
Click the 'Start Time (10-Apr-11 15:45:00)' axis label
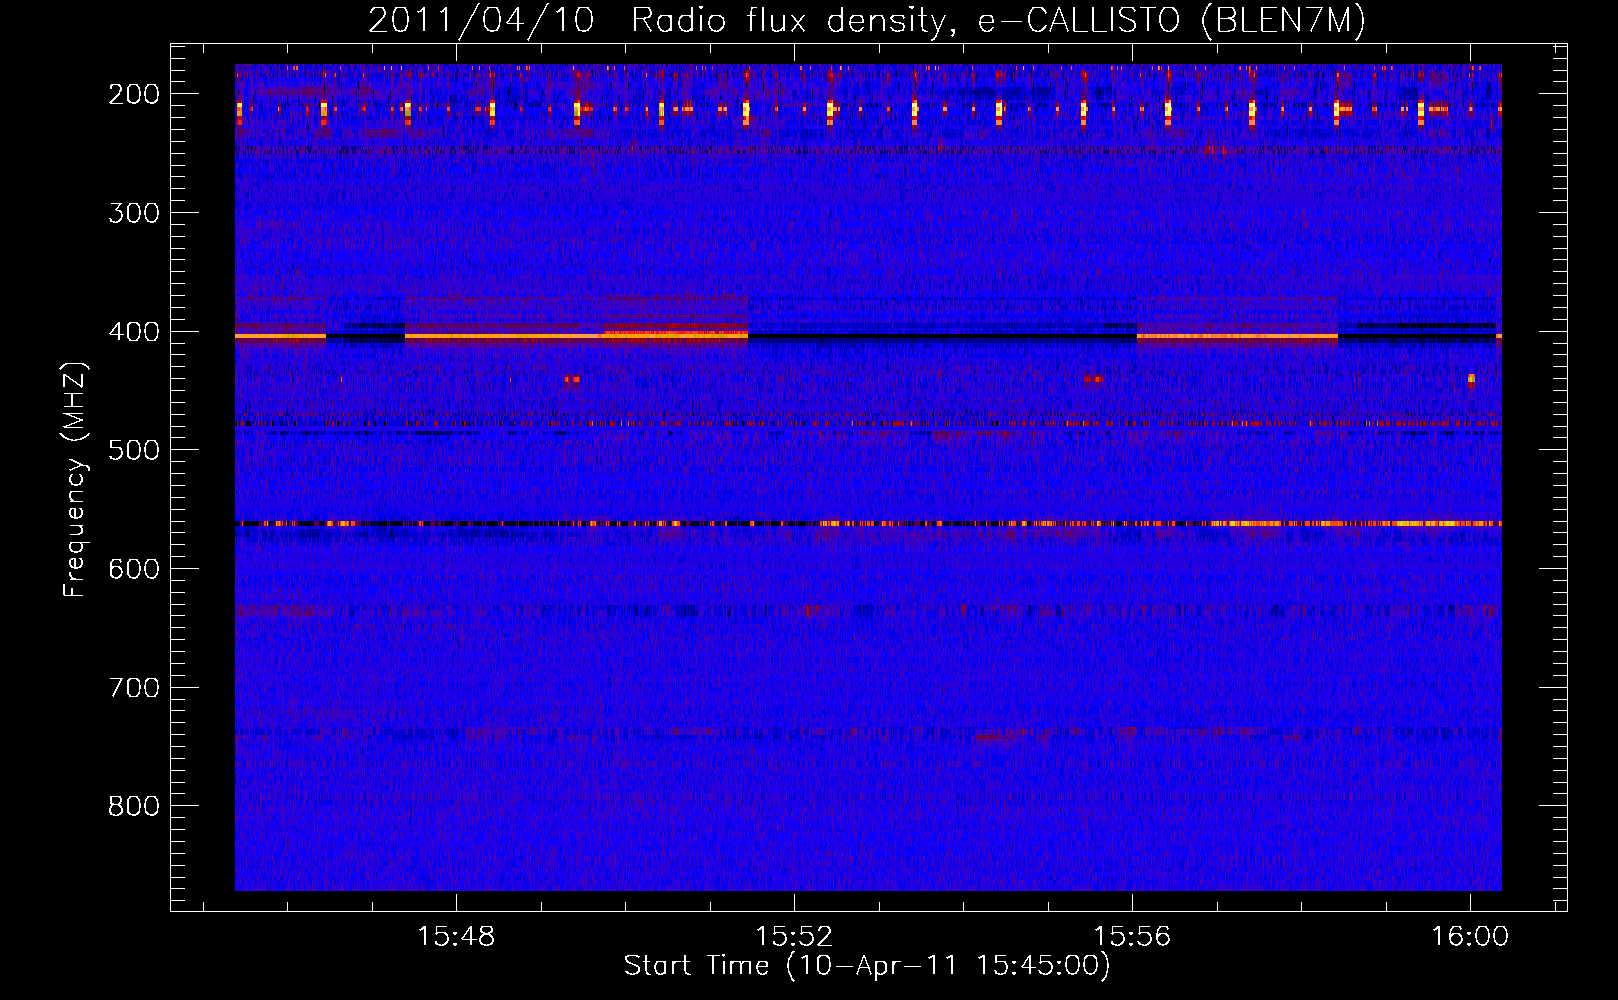point(867,966)
